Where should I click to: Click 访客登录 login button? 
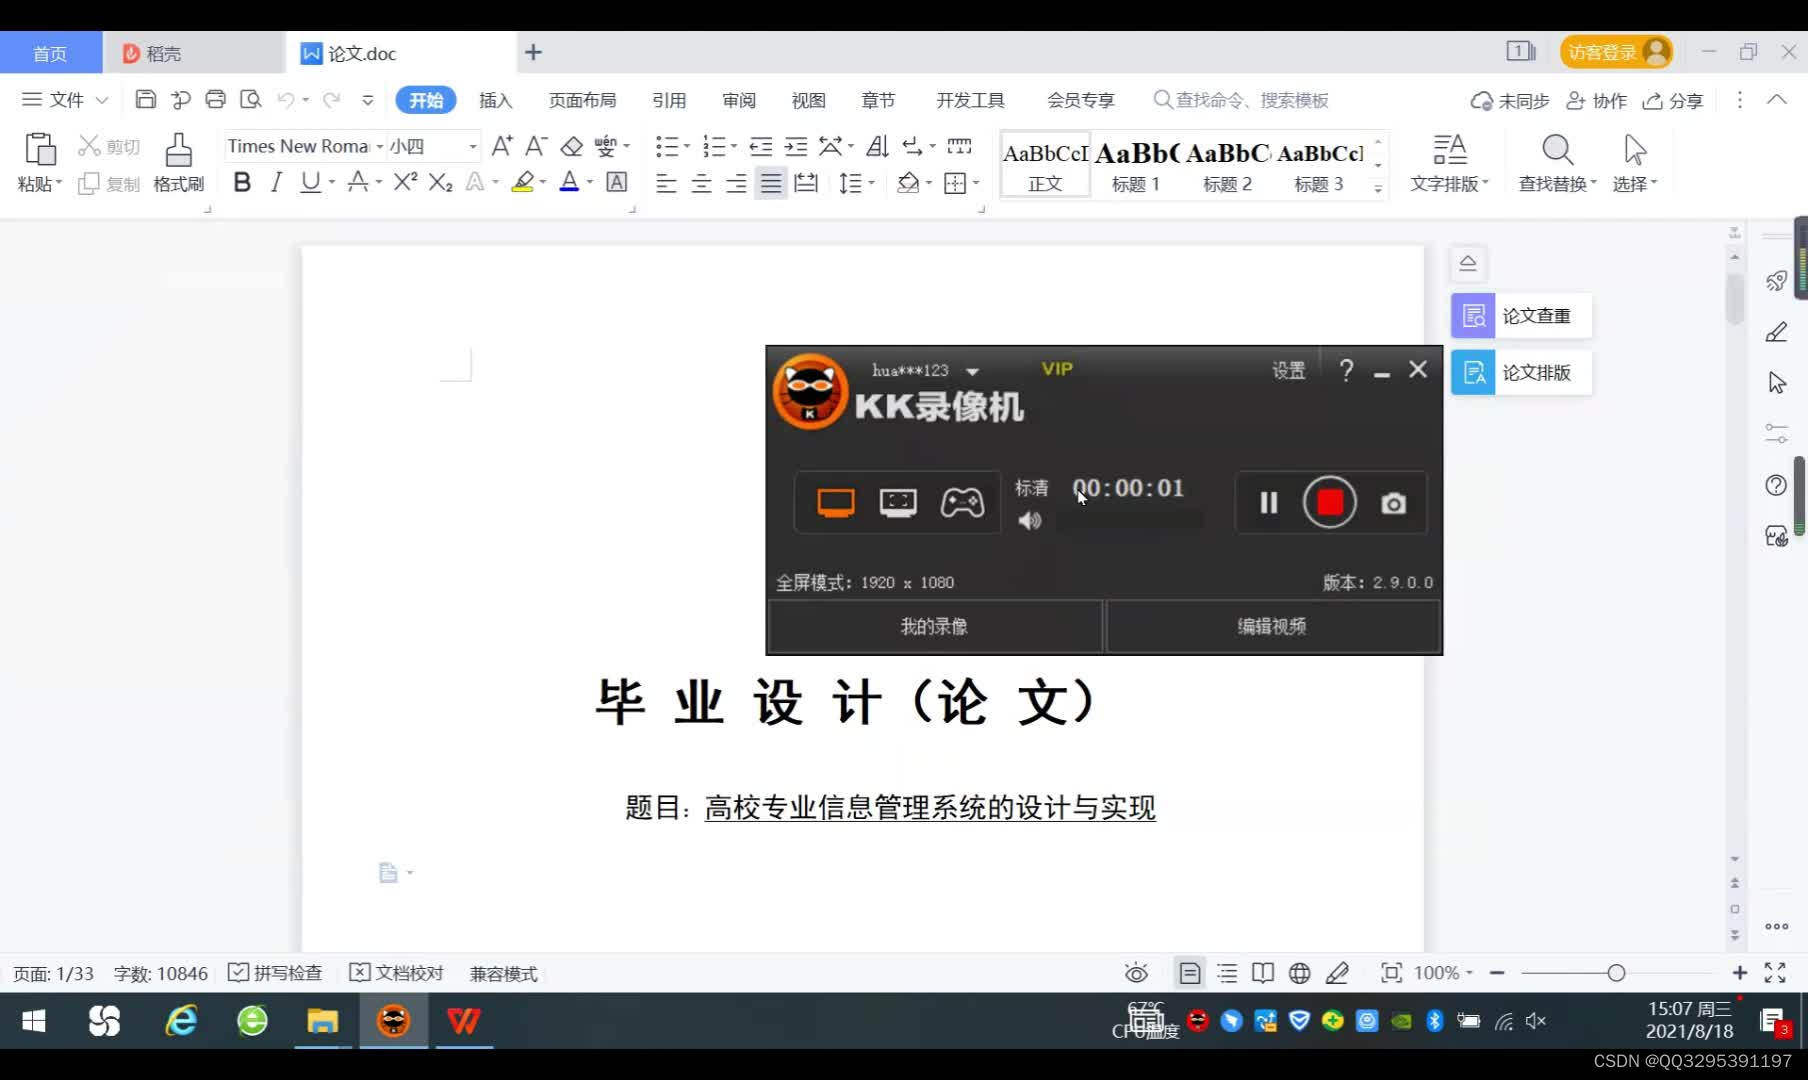point(1616,52)
